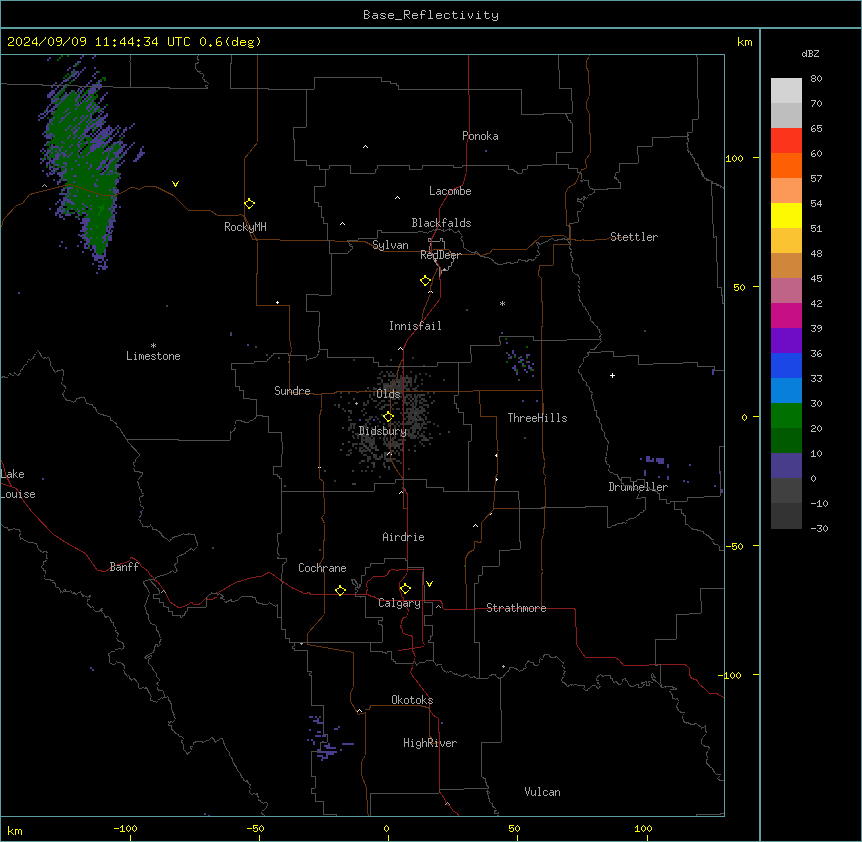Click the Base_Reflectivity title
The height and width of the screenshot is (842, 862).
click(x=431, y=15)
